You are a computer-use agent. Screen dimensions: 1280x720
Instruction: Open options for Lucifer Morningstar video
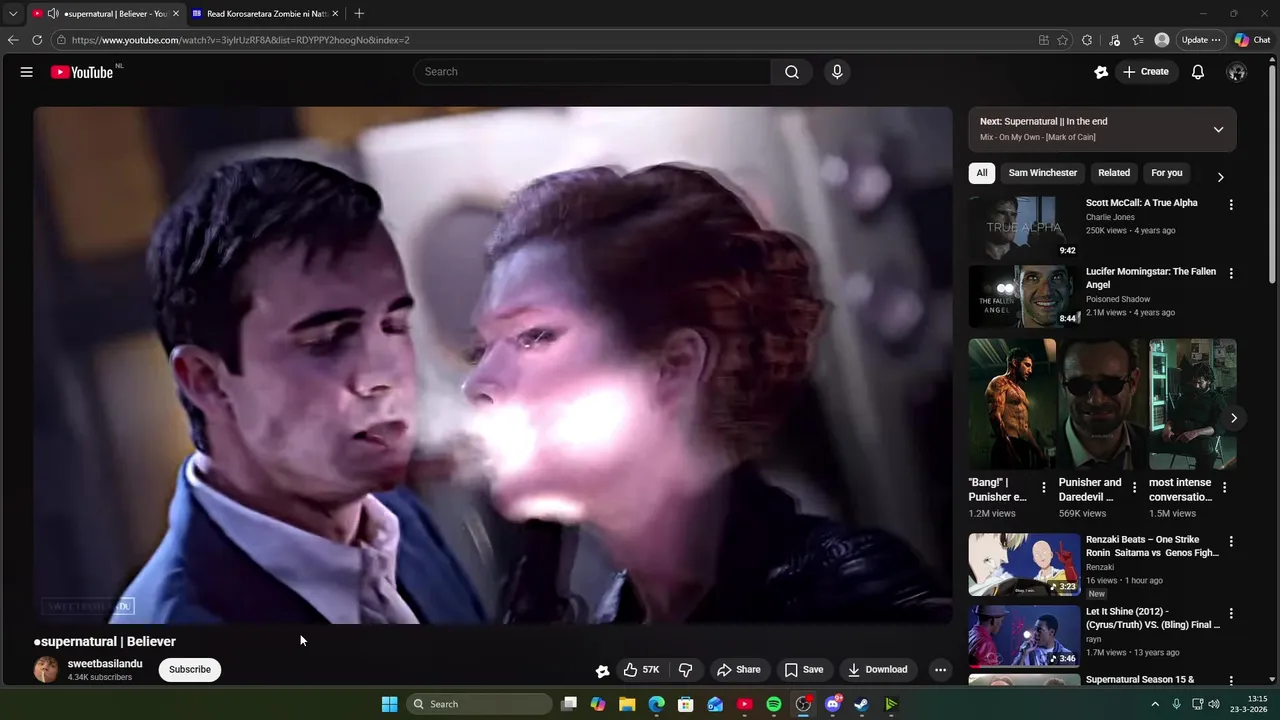pos(1231,273)
